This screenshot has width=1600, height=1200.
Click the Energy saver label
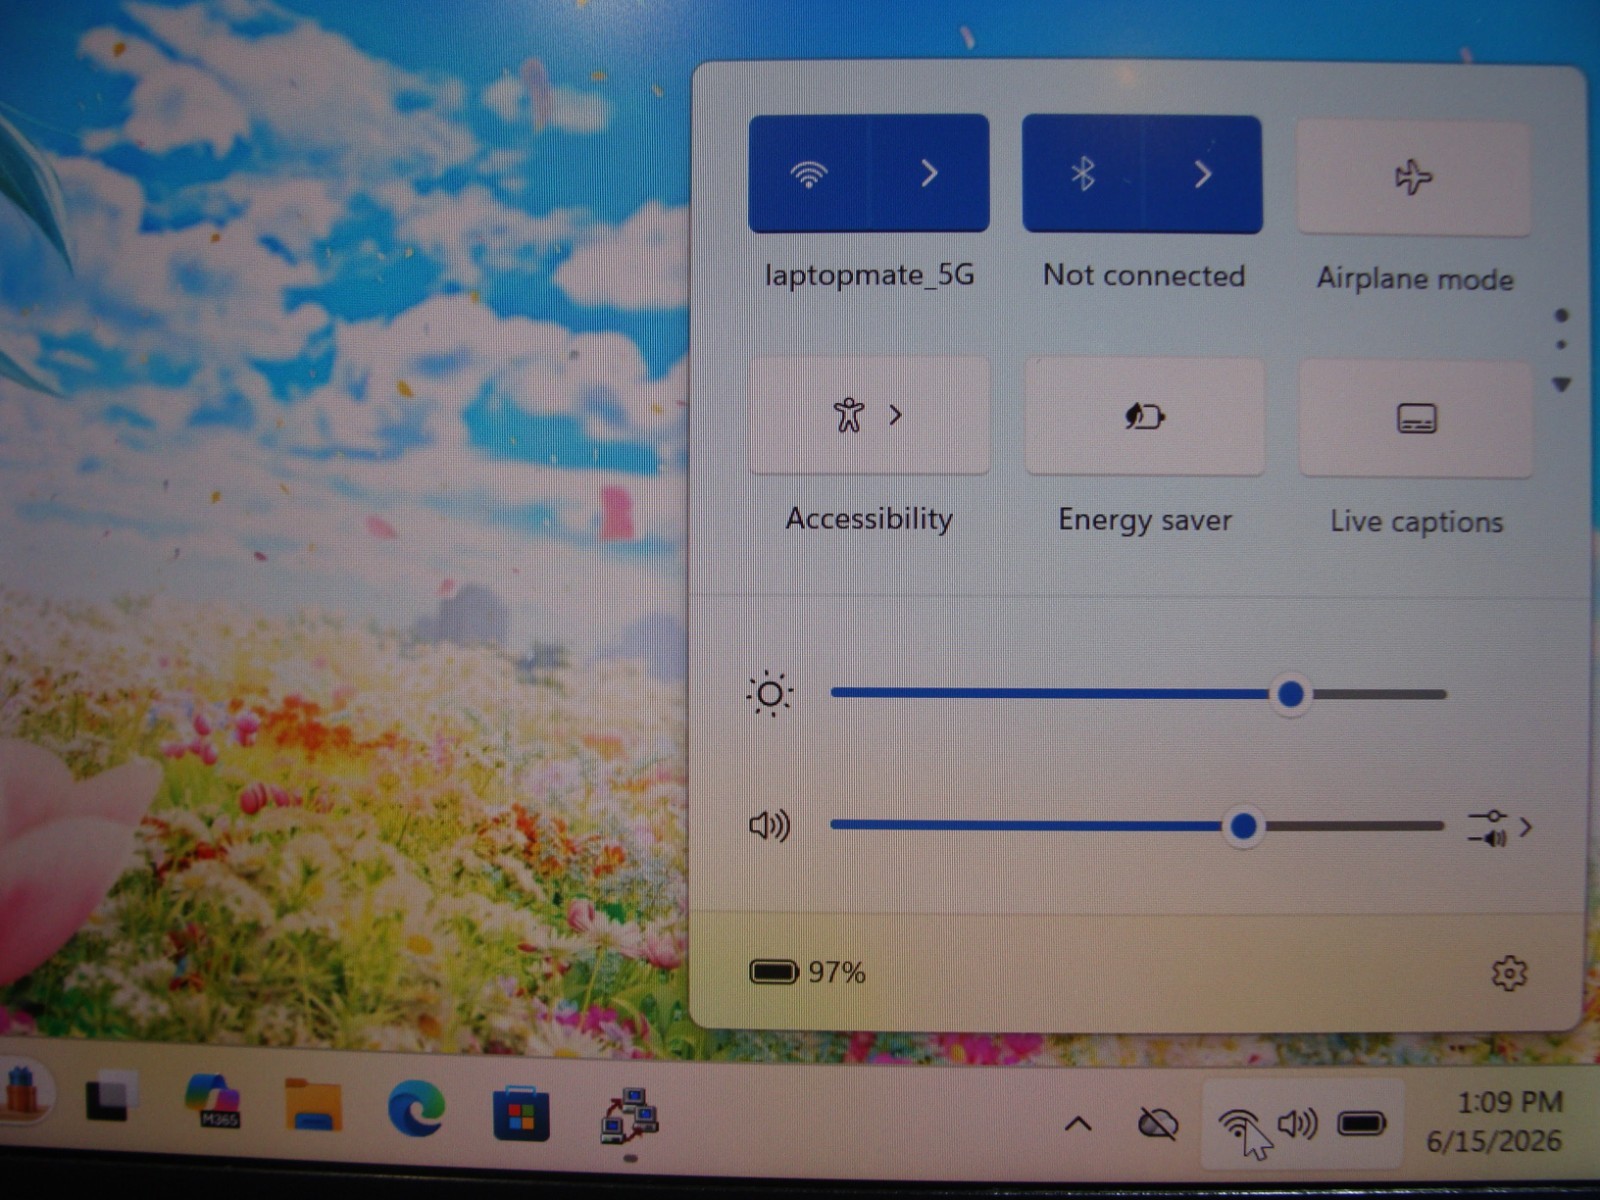tap(1145, 520)
